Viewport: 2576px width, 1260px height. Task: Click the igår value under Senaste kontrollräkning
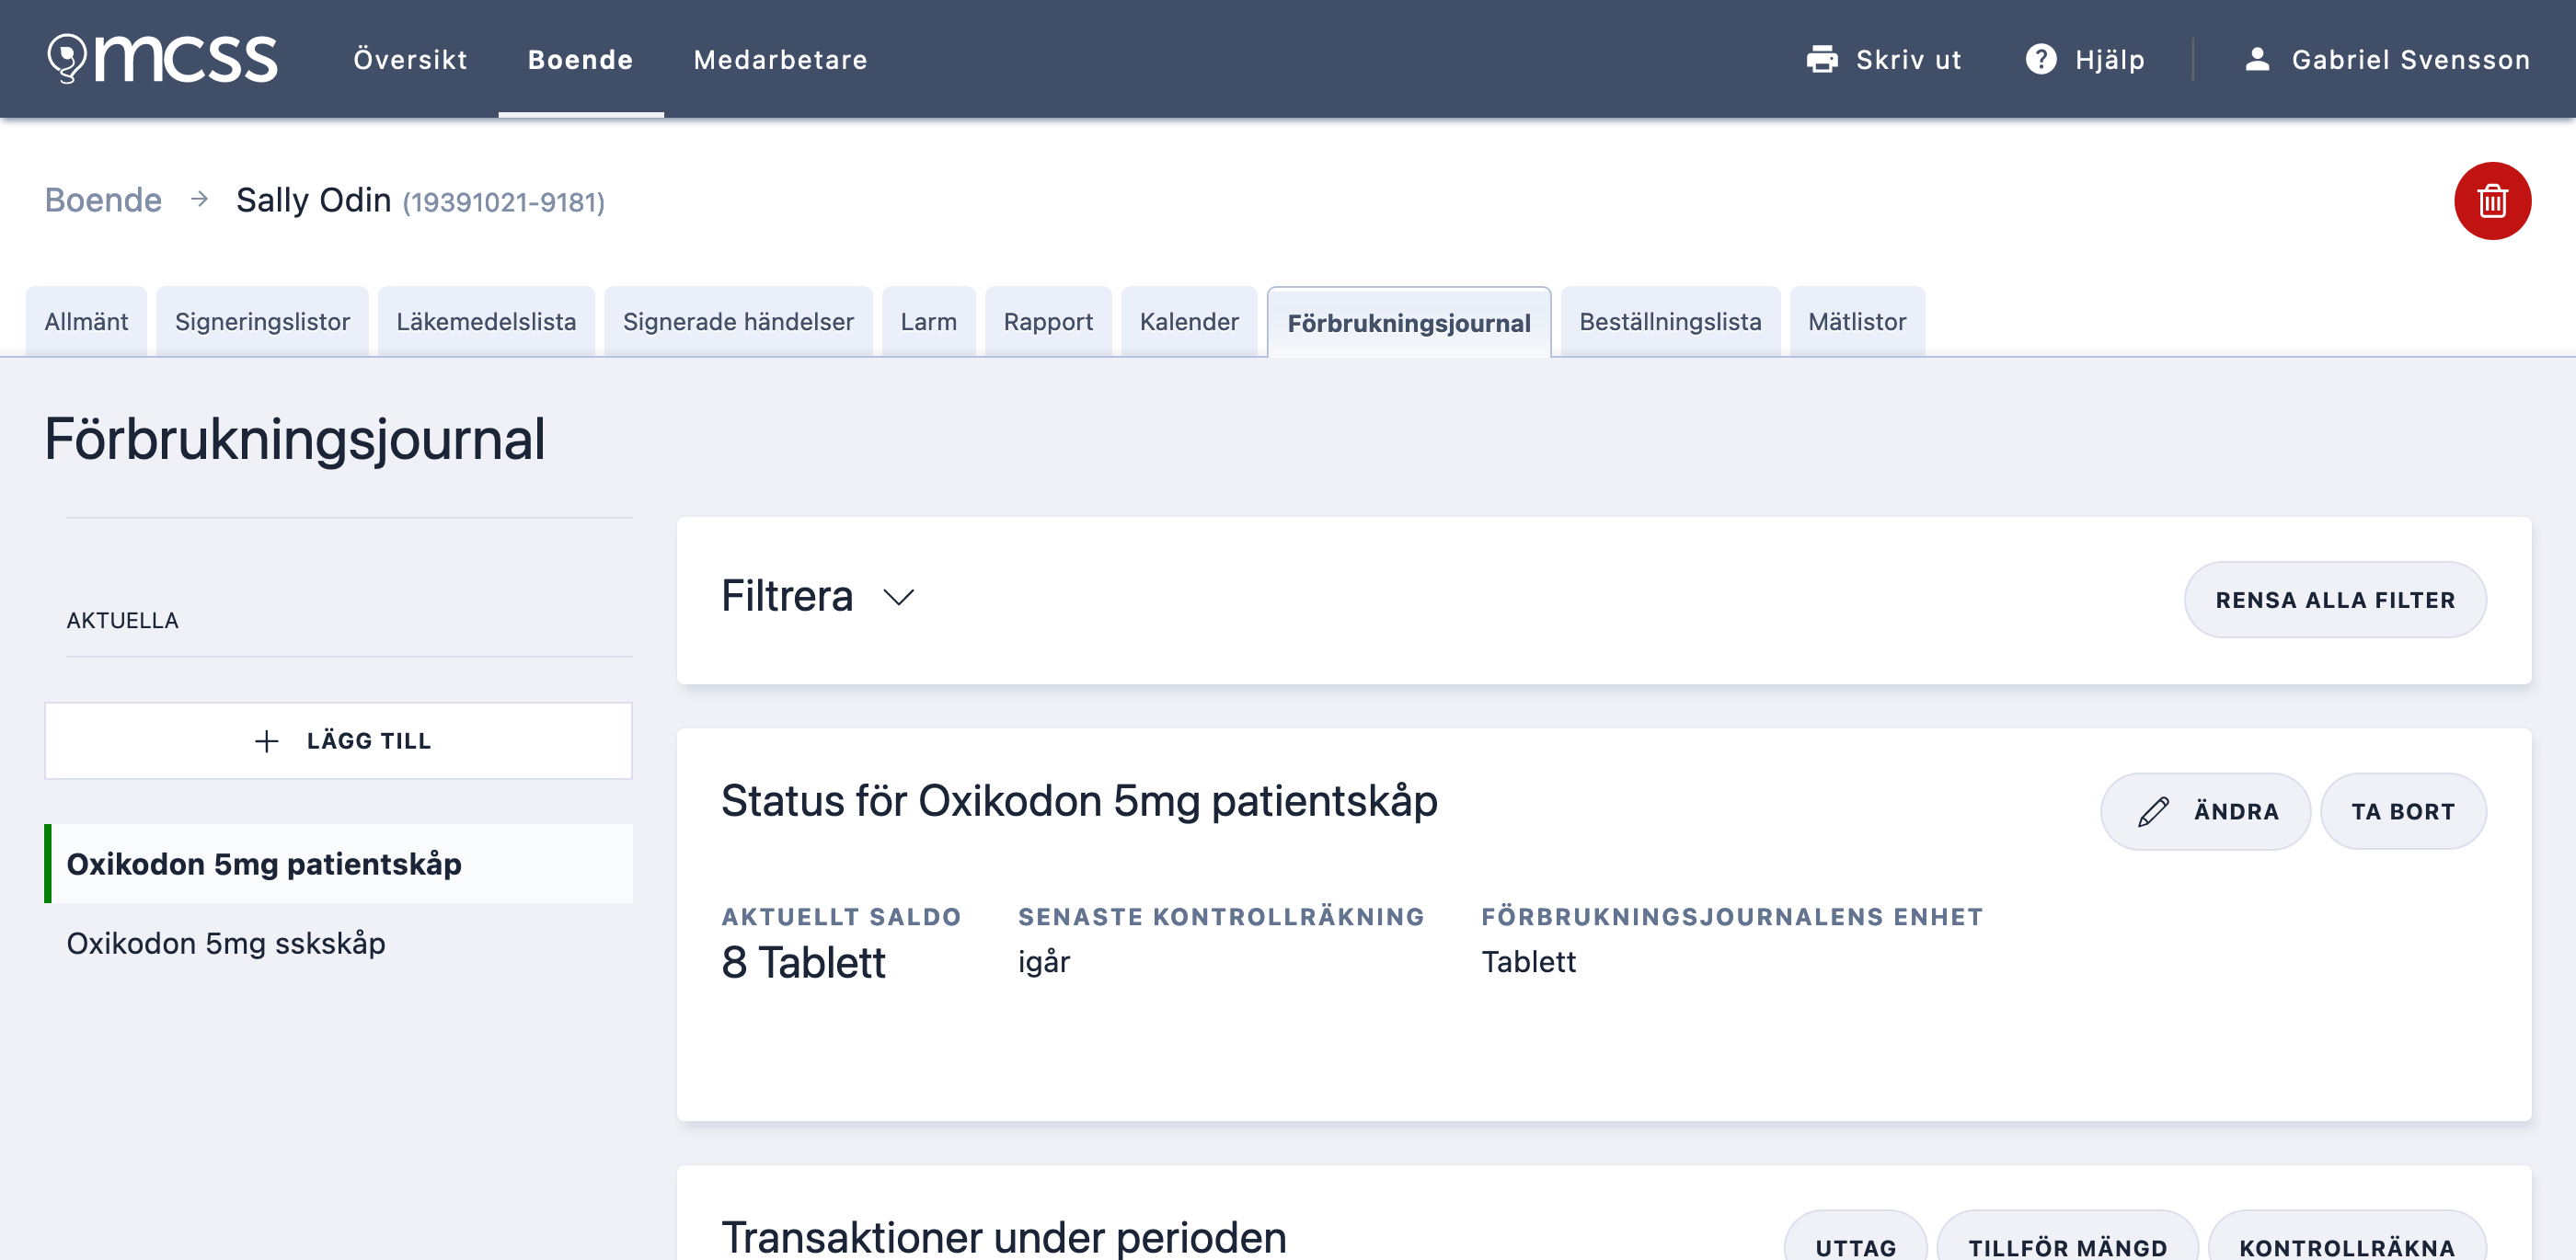[1044, 962]
